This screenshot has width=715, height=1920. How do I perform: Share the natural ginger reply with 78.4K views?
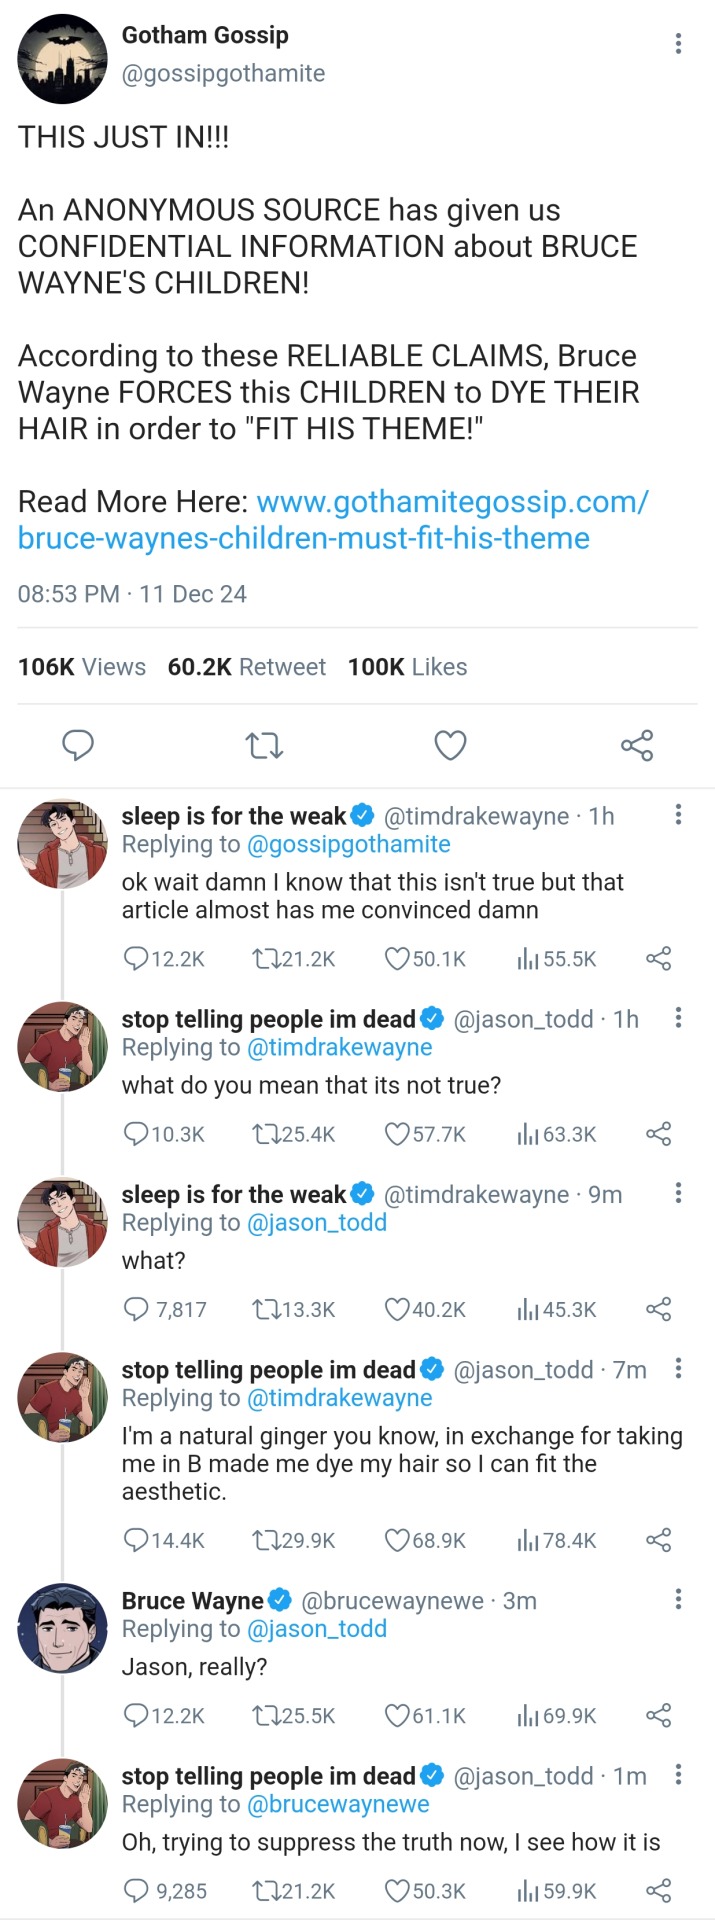(x=658, y=1540)
